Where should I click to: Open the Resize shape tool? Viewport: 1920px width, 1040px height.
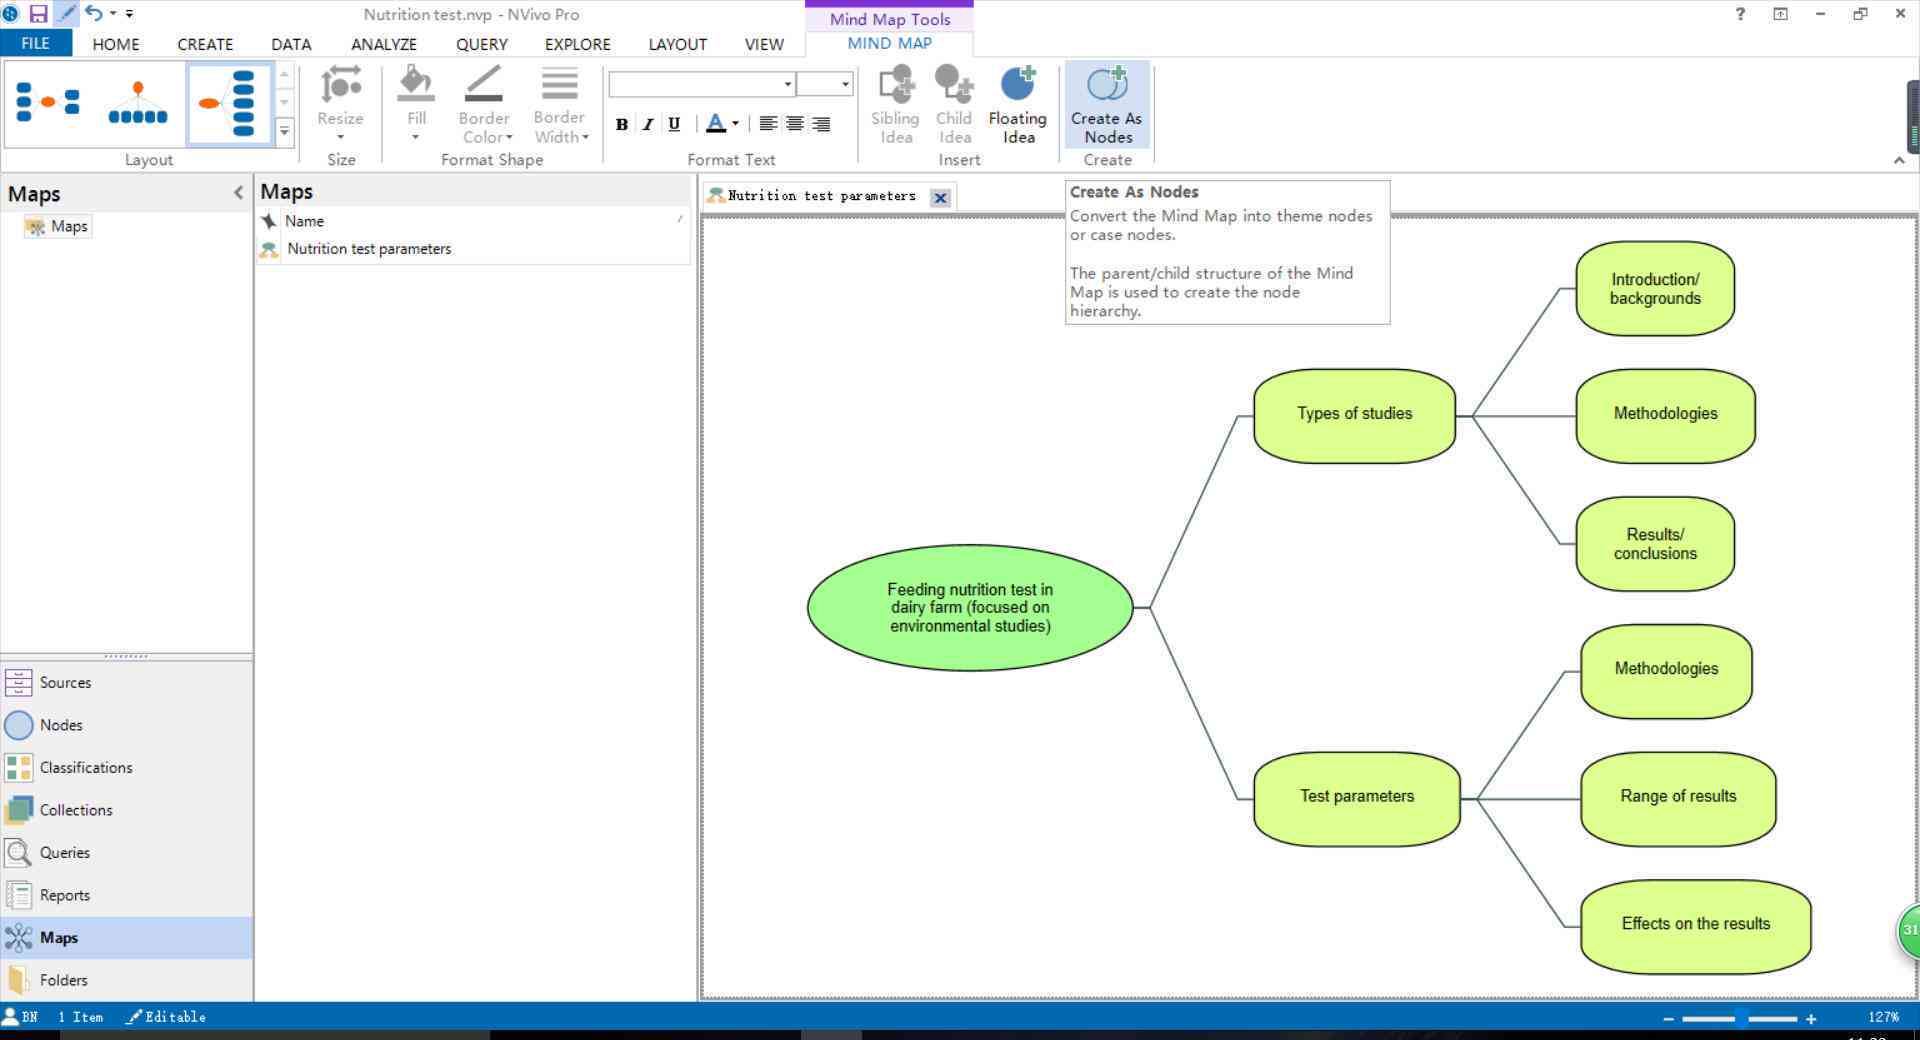click(340, 105)
